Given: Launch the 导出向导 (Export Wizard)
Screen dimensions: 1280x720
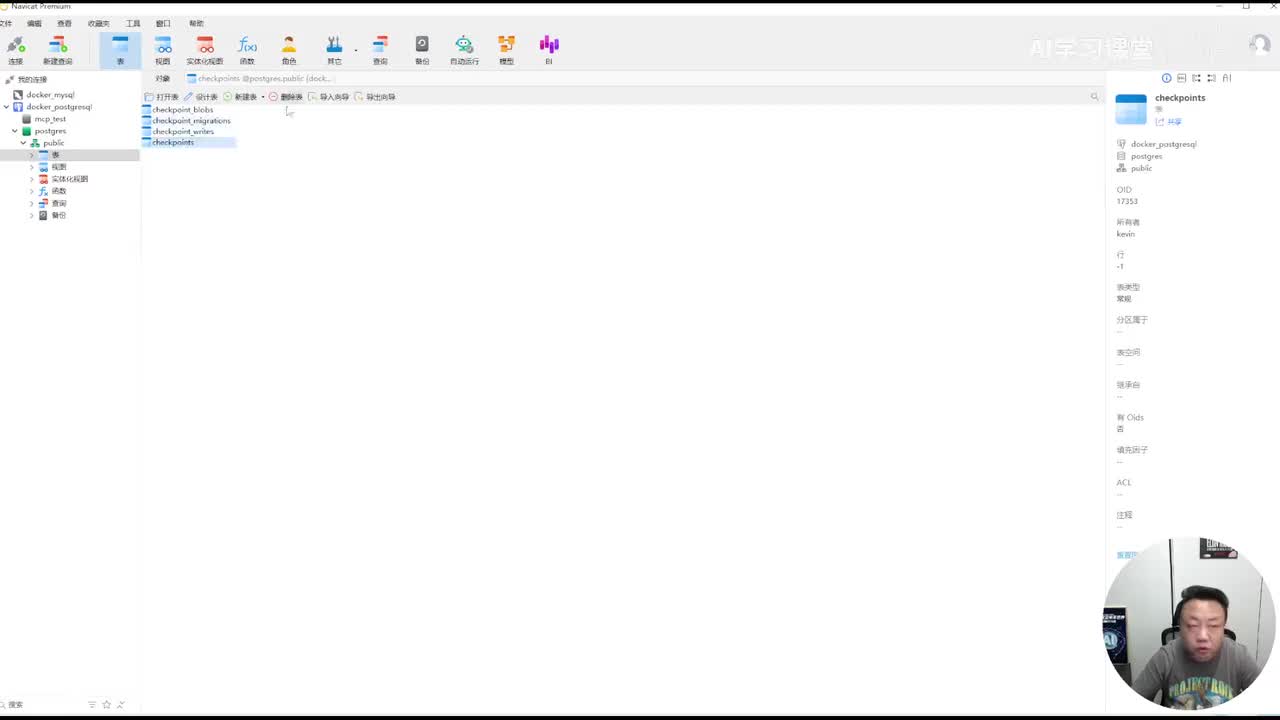Looking at the screenshot, I should coord(375,97).
